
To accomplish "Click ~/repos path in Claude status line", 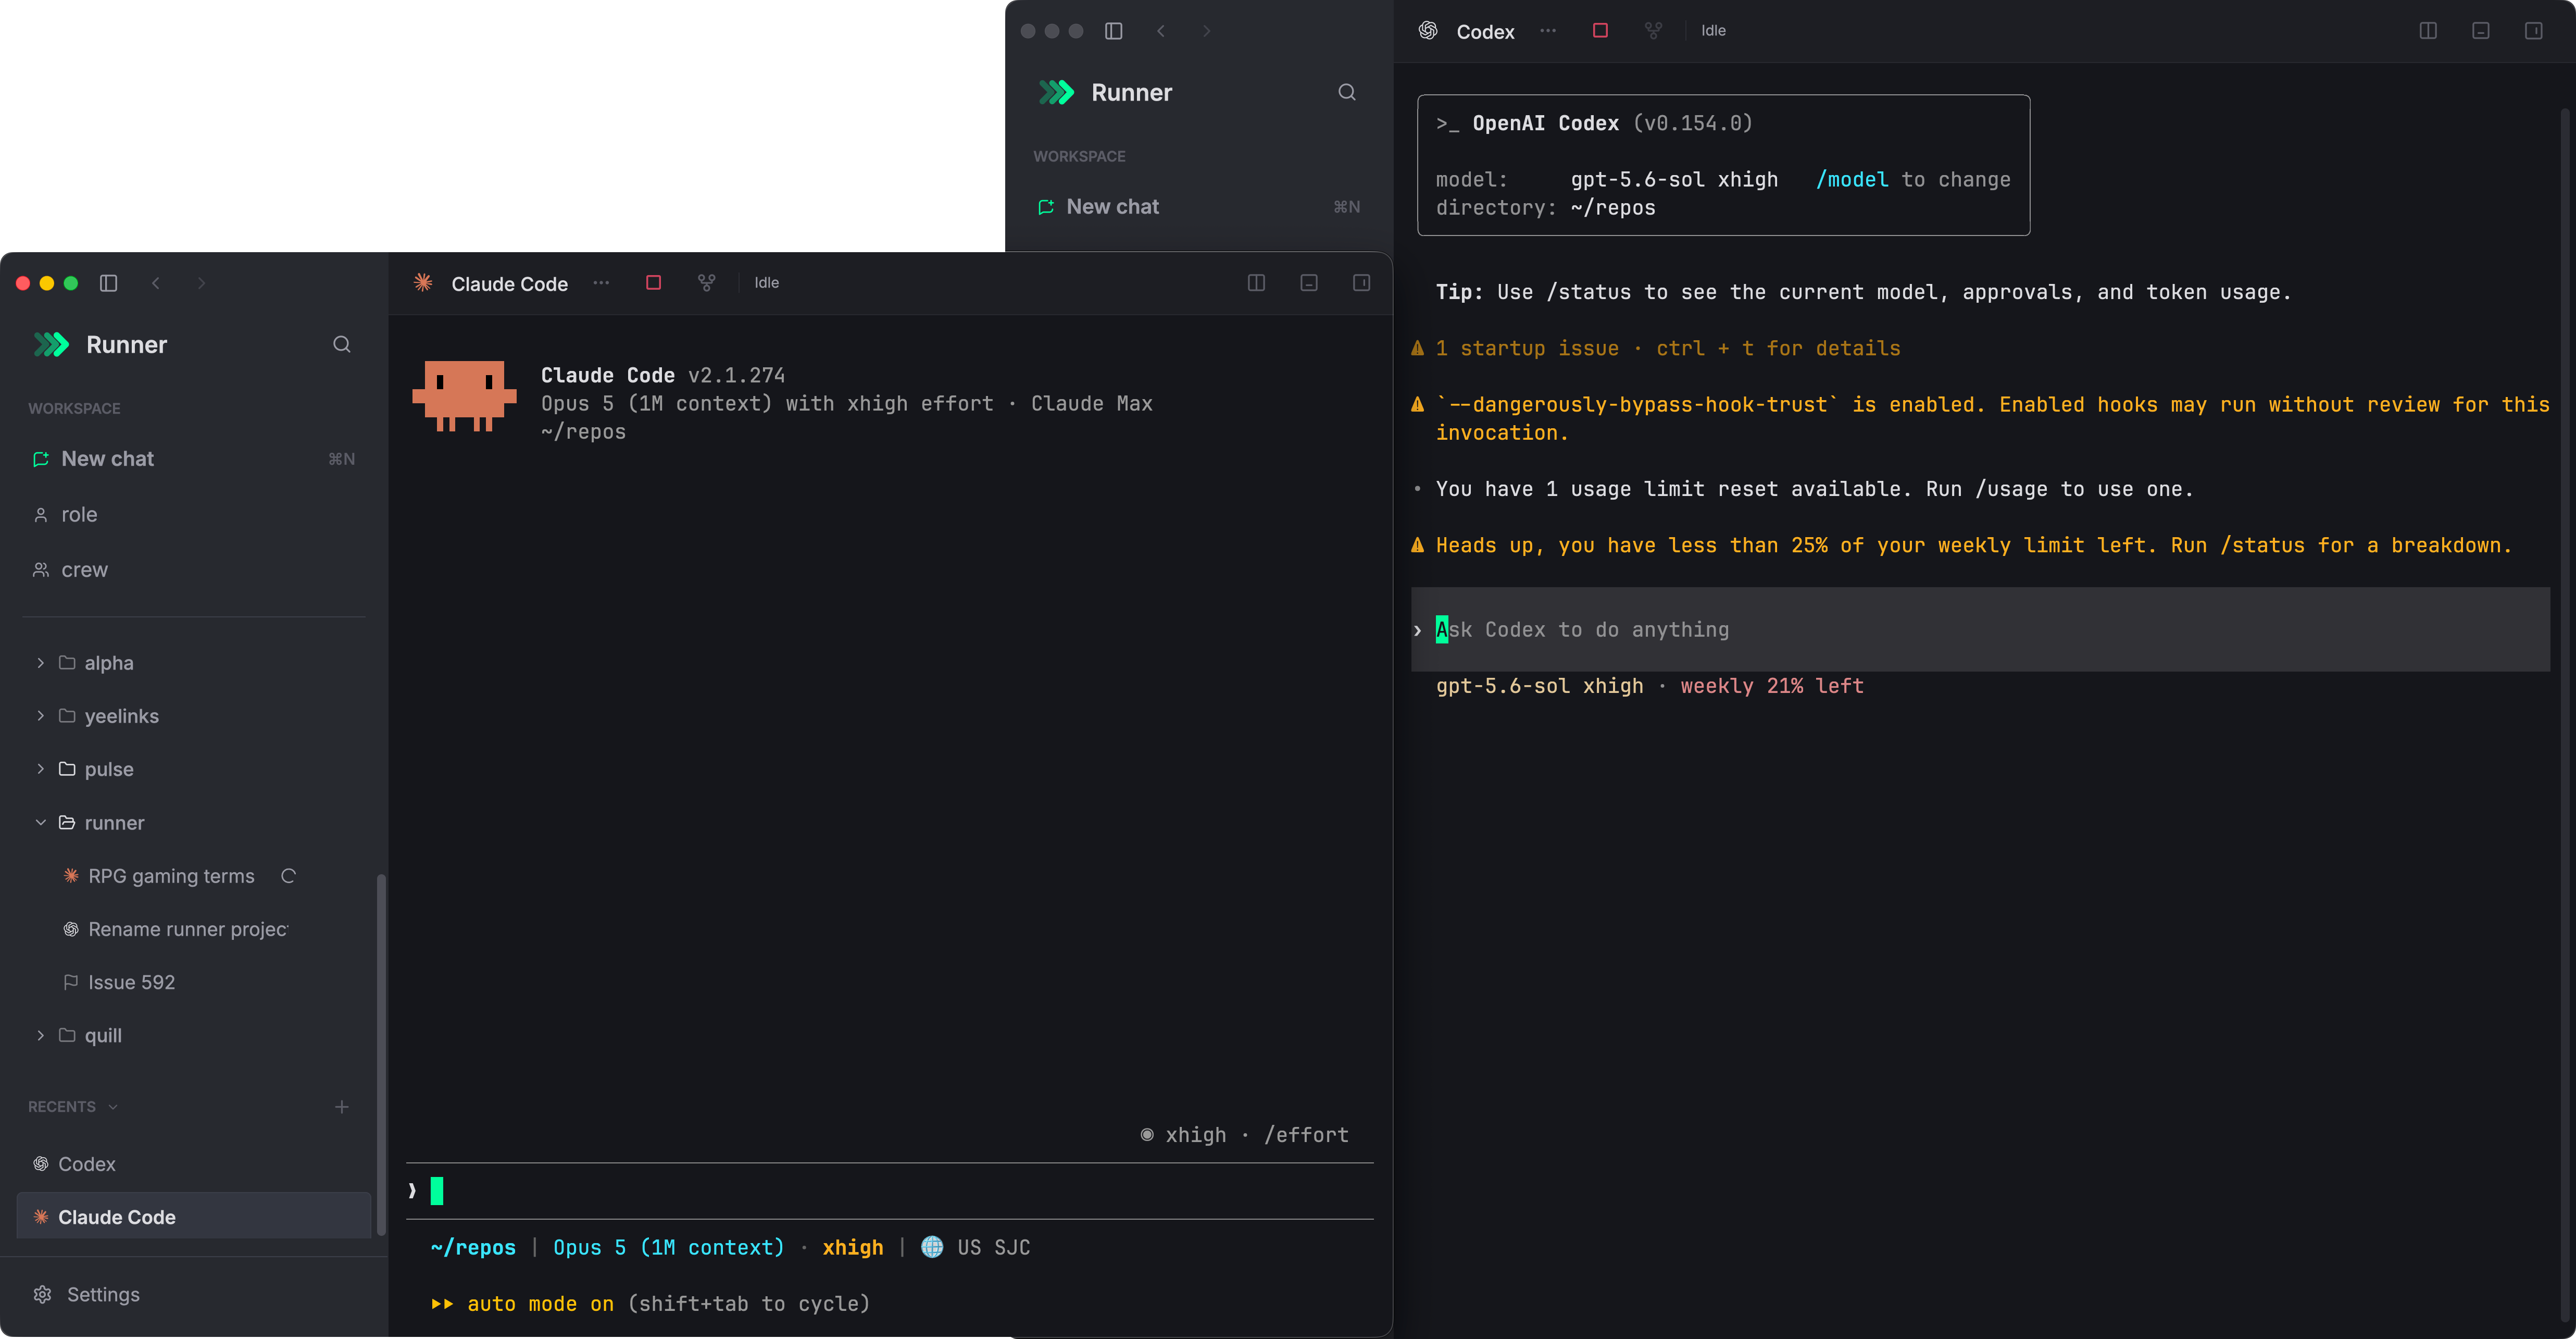I will click(x=473, y=1247).
